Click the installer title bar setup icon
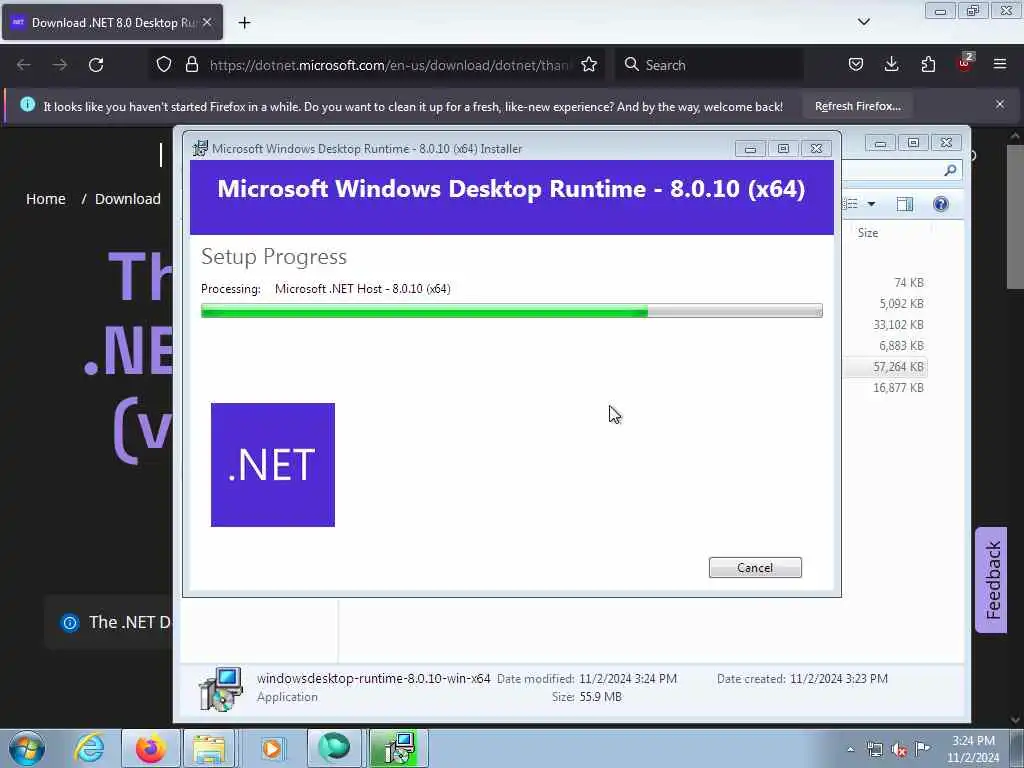 point(200,148)
